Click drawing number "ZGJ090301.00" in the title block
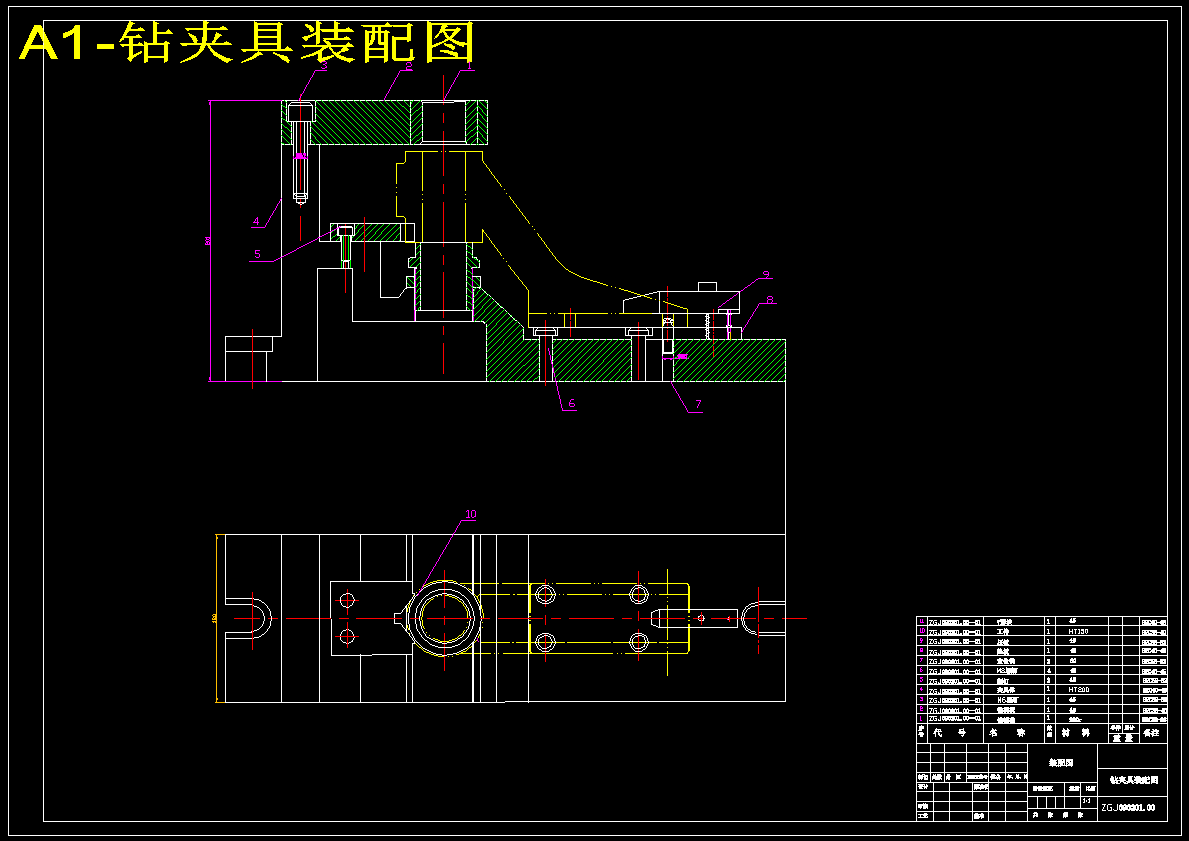 click(x=1128, y=808)
